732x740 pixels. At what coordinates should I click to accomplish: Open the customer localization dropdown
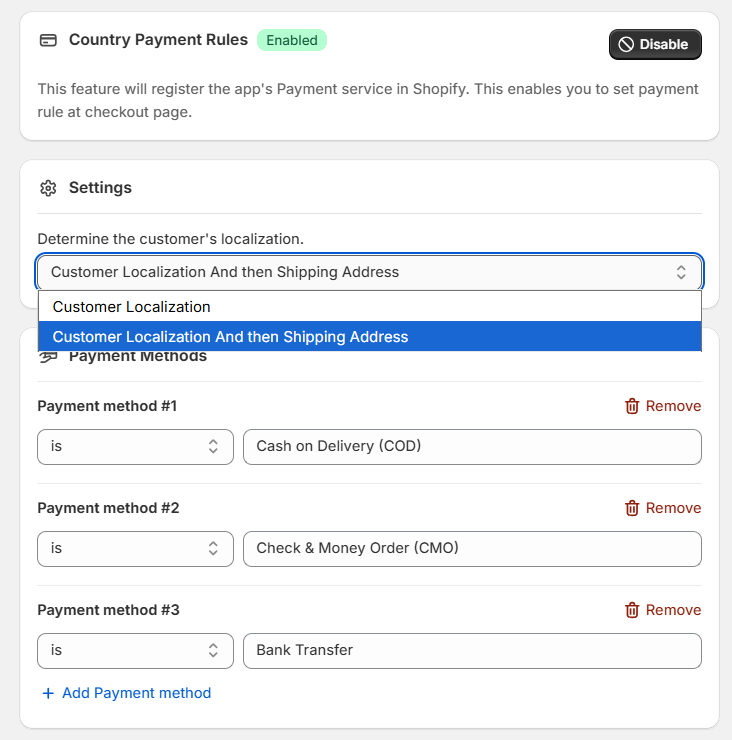369,272
